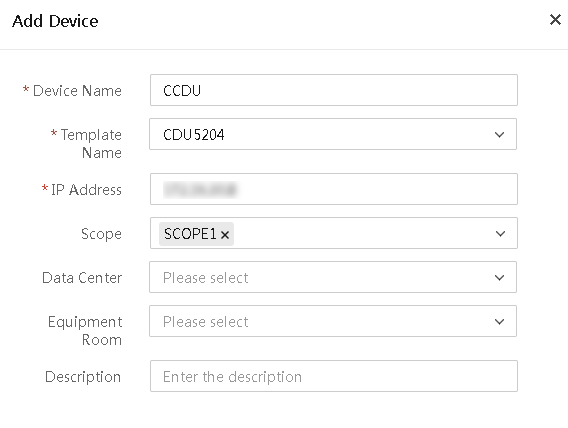Click the Equipment Room label
Screen dimensions: 568x428
click(85, 331)
